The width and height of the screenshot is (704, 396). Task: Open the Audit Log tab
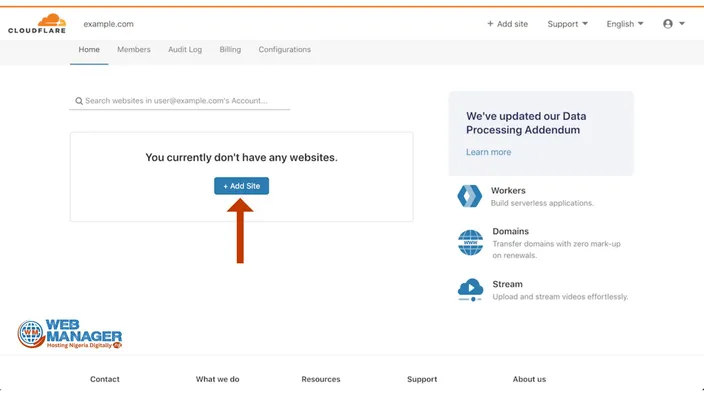[x=185, y=49]
